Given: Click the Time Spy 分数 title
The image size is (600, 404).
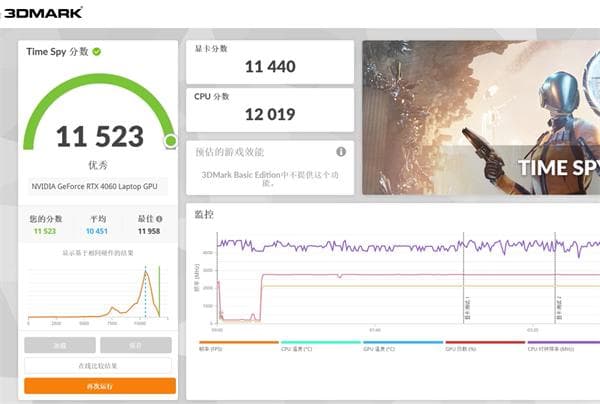Looking at the screenshot, I should click(57, 52).
